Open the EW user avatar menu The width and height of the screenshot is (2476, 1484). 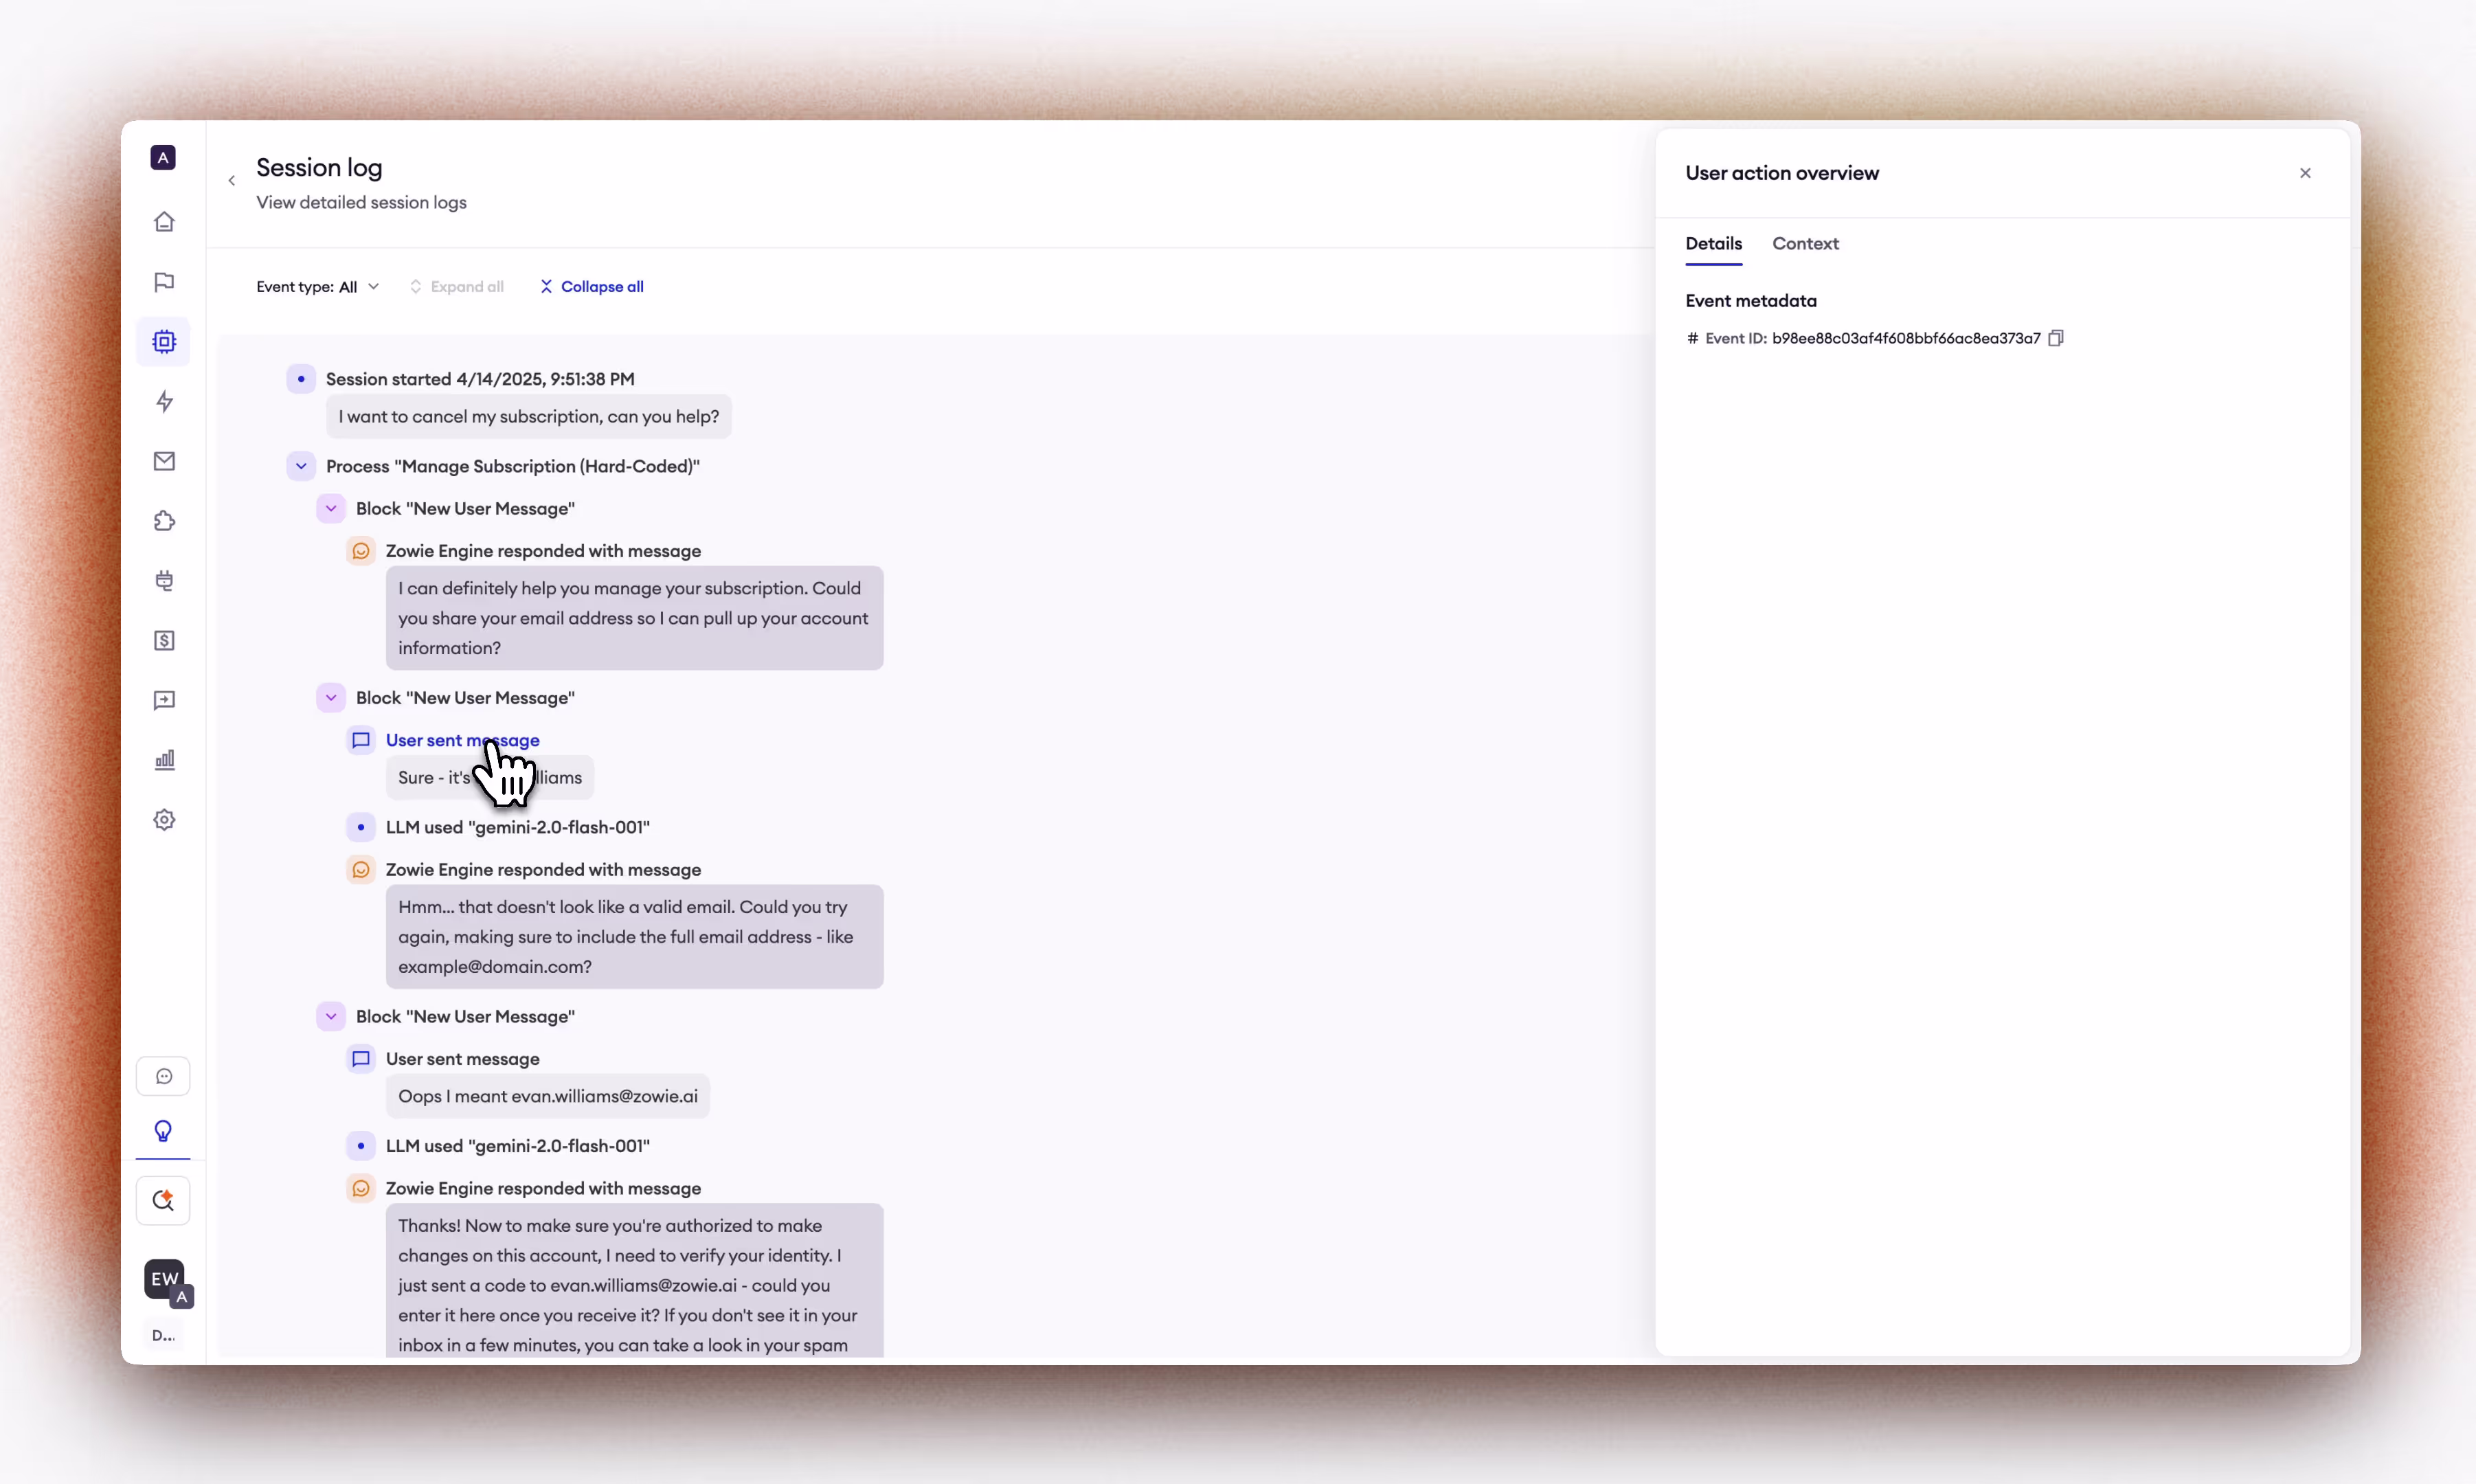[164, 1279]
